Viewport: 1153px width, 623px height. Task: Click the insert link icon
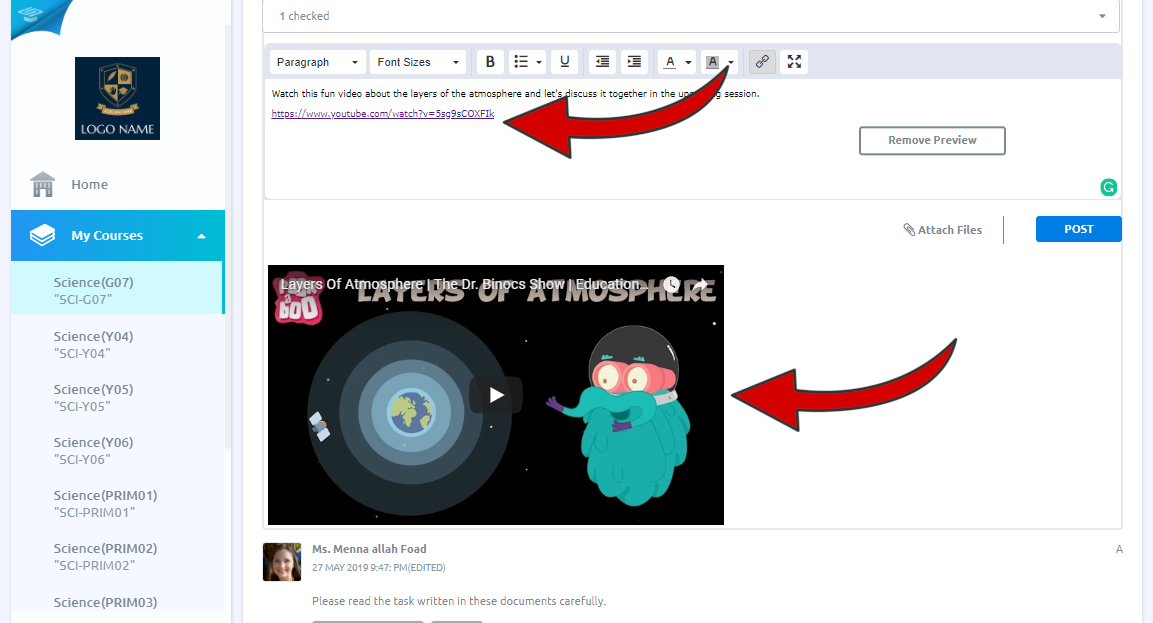pos(763,62)
